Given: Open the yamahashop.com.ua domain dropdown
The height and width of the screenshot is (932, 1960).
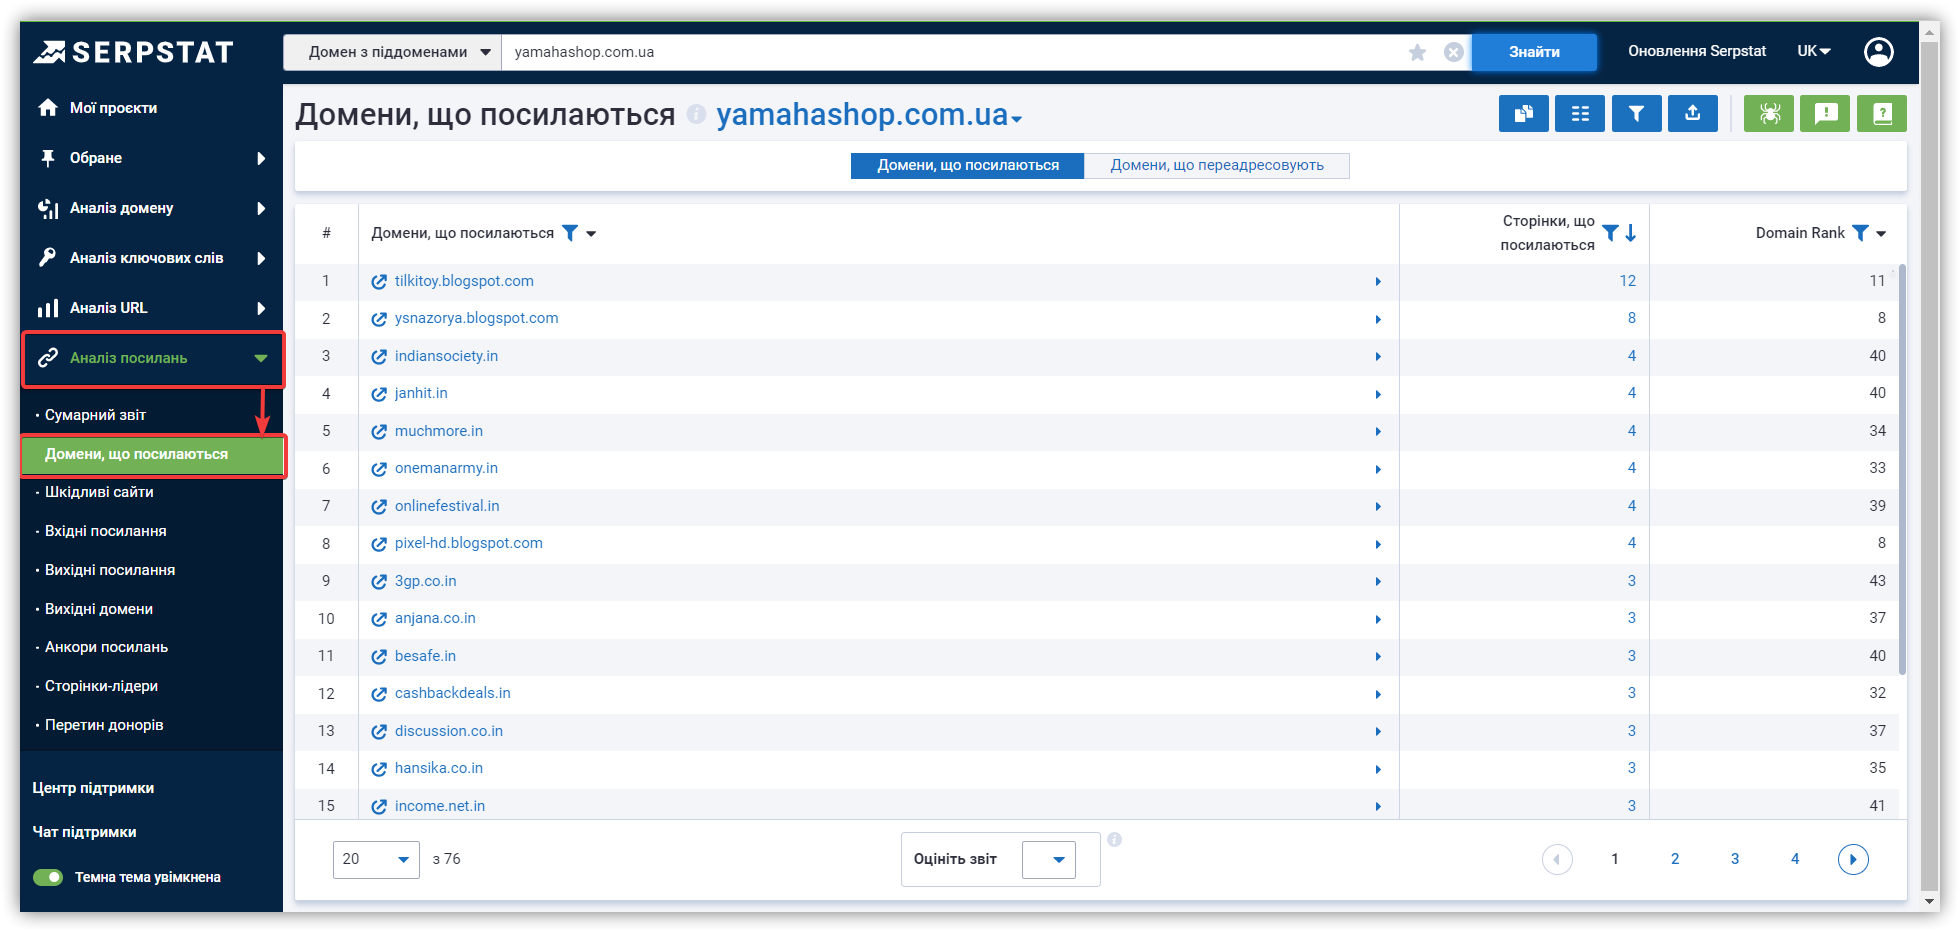Looking at the screenshot, I should [869, 115].
